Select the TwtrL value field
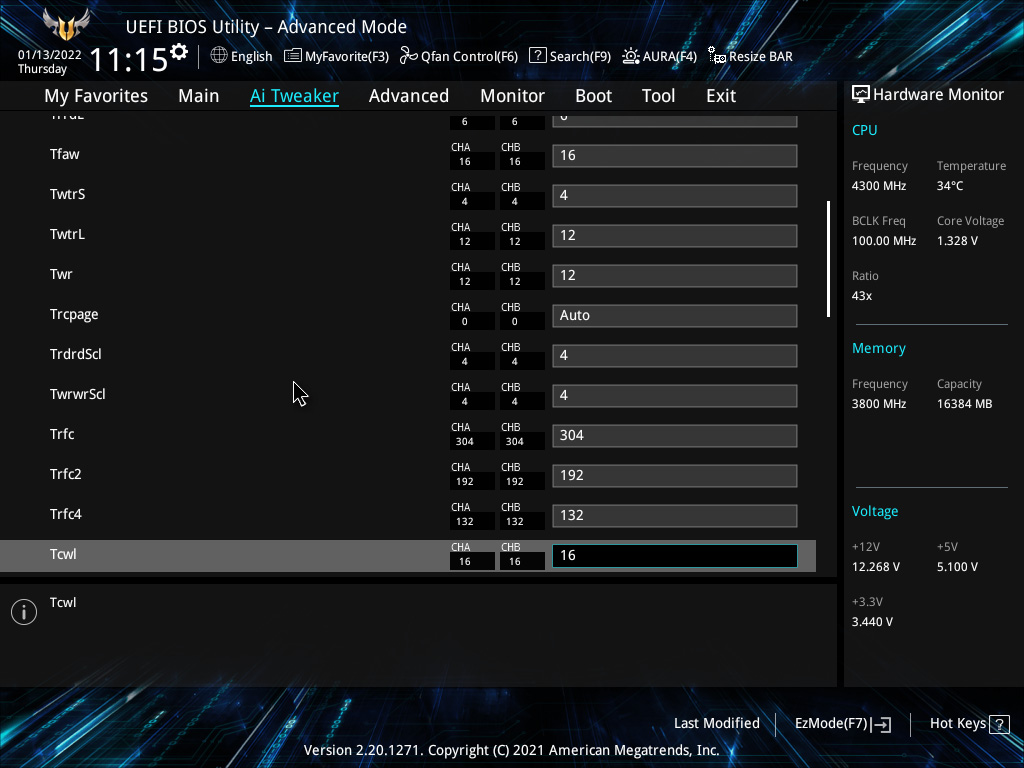Image resolution: width=1024 pixels, height=768 pixels. tap(675, 235)
